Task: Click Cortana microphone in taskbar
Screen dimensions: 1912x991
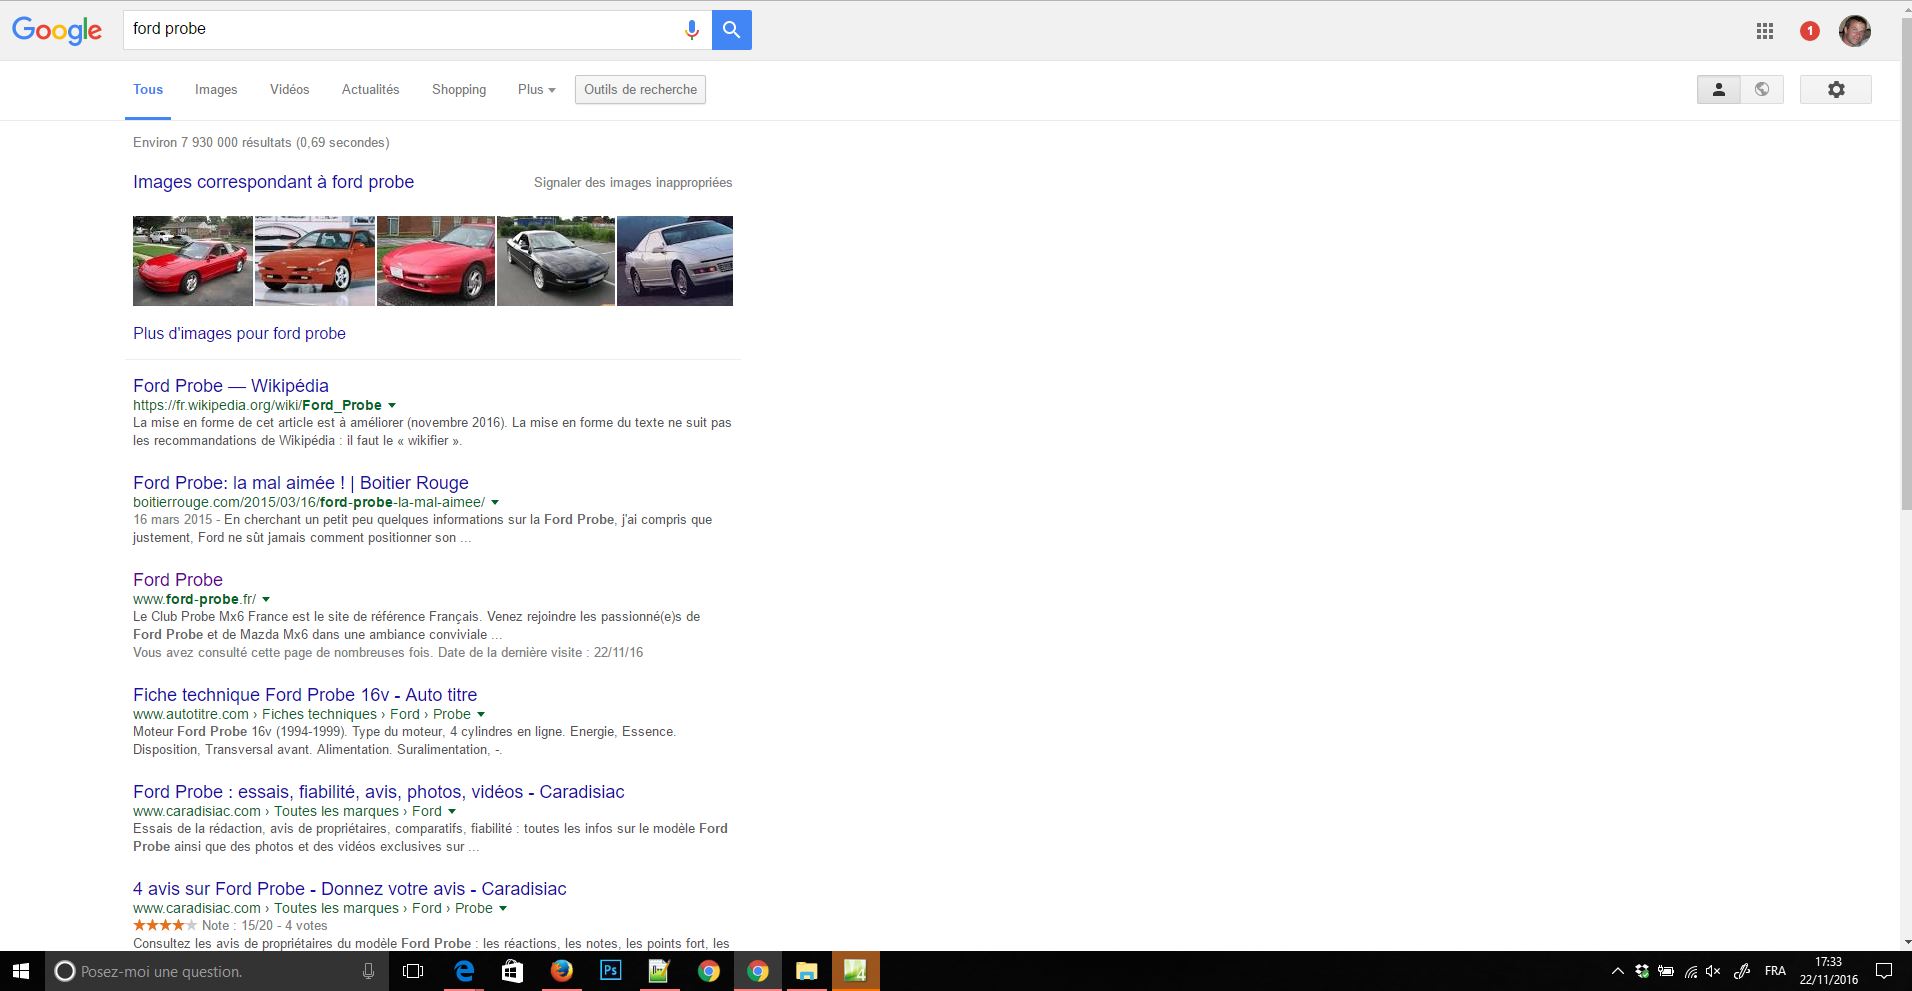Action: tap(368, 971)
